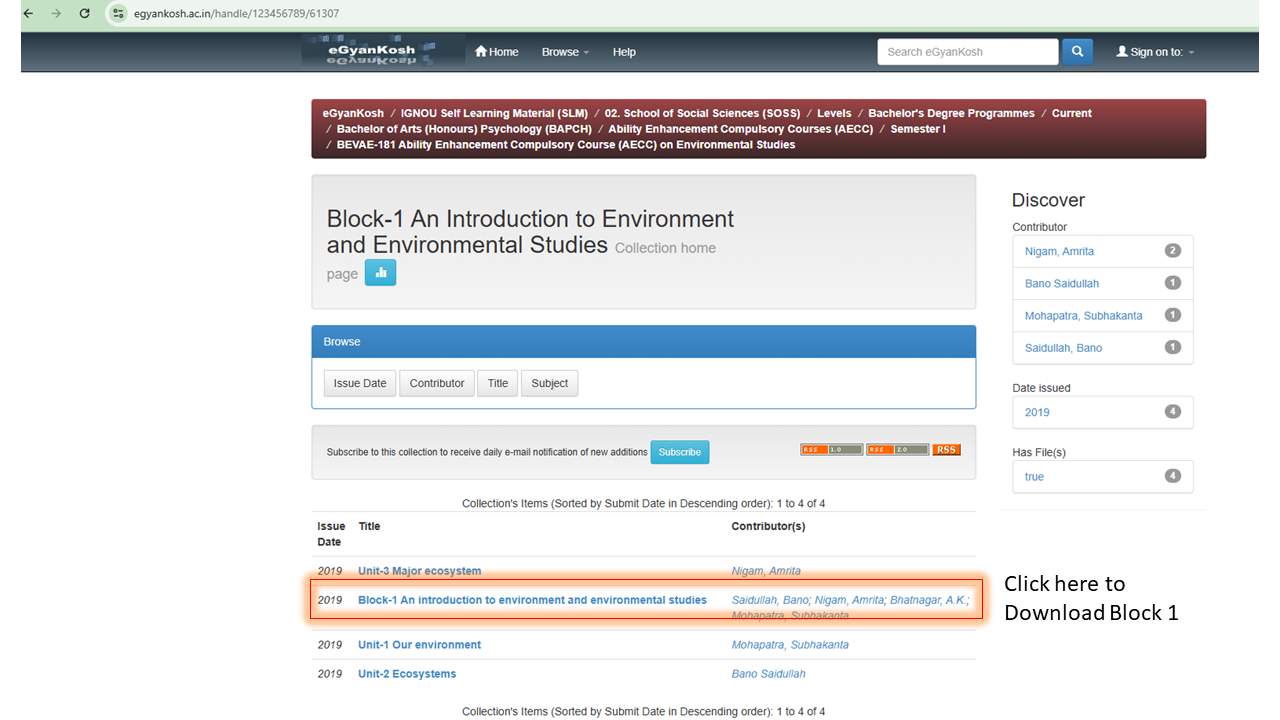Reload the page with the refresh icon
The width and height of the screenshot is (1280, 720).
(x=84, y=13)
